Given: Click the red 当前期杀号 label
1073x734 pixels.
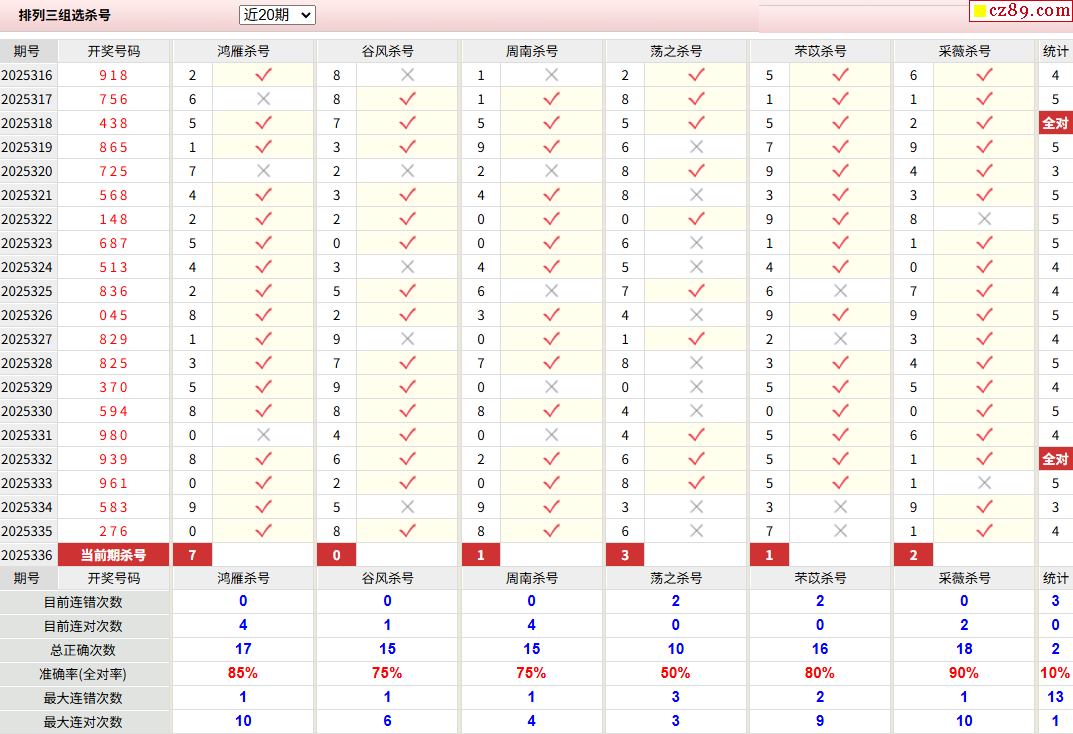Looking at the screenshot, I should coord(113,555).
